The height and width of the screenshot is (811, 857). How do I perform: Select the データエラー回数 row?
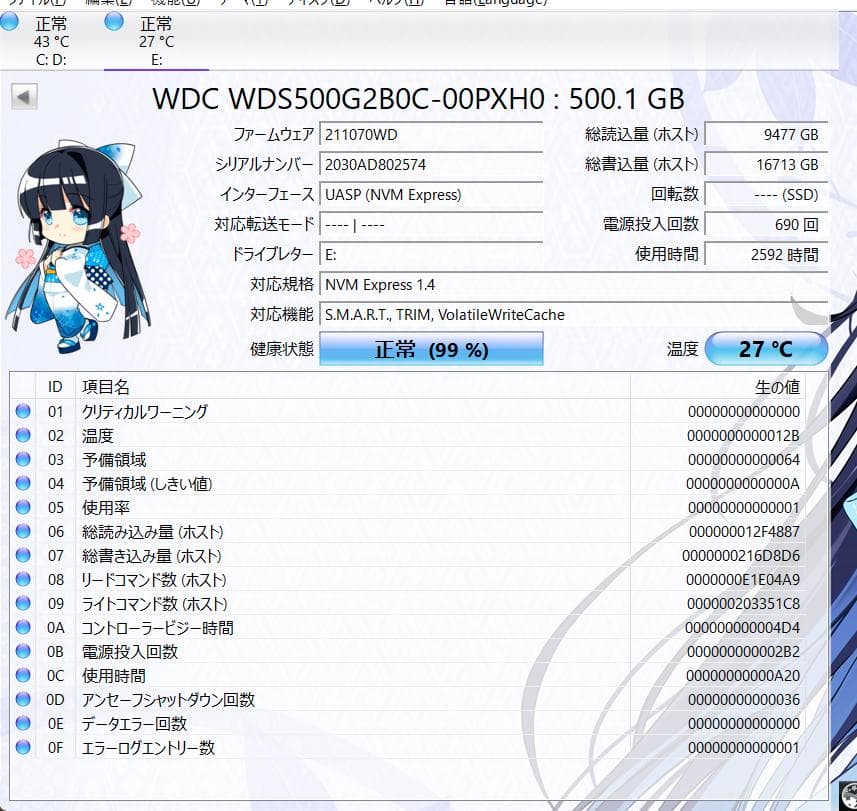pyautogui.click(x=407, y=724)
